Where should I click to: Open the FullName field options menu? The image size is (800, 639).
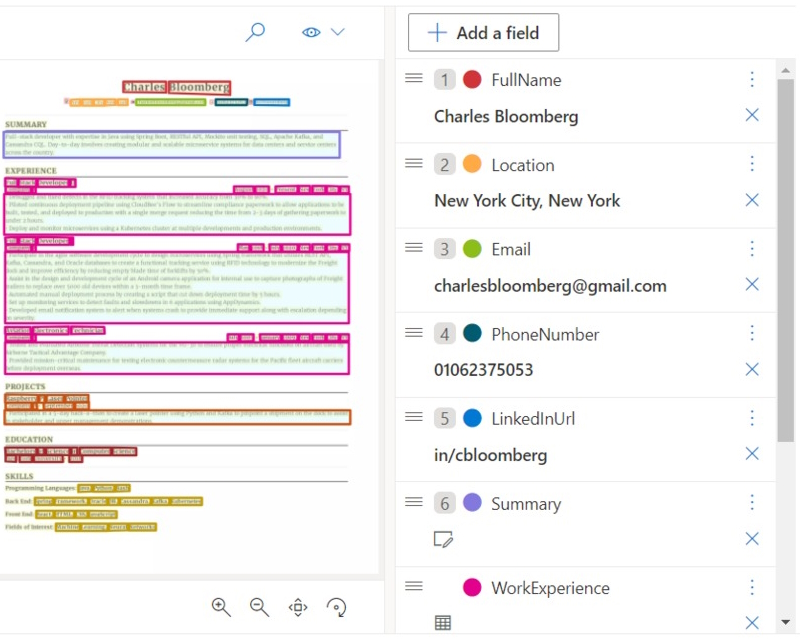[752, 80]
